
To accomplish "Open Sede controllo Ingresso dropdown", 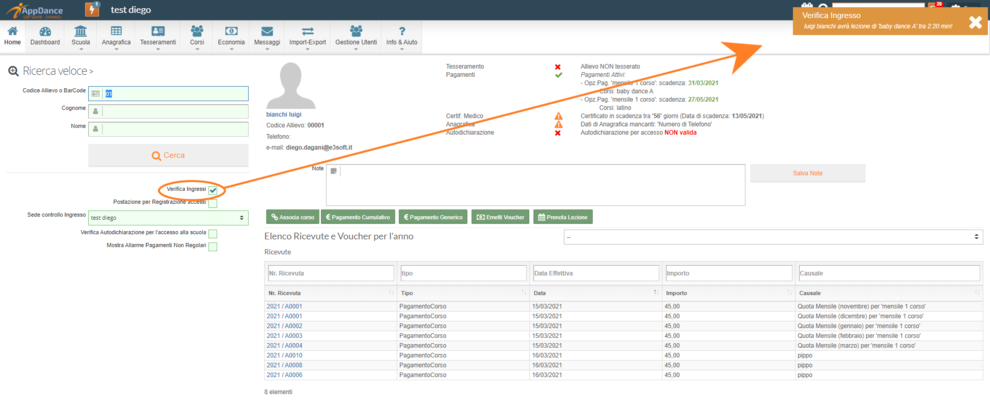I will pos(168,217).
